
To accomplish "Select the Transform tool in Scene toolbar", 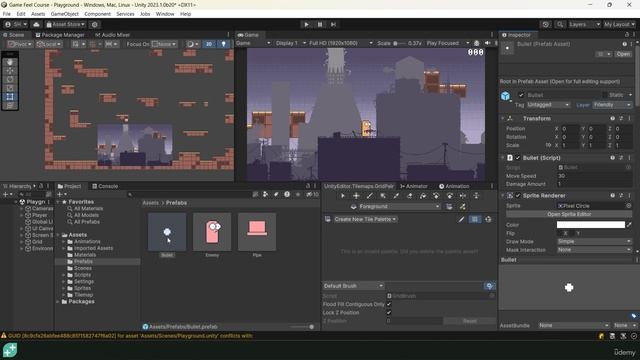I will tap(10, 106).
